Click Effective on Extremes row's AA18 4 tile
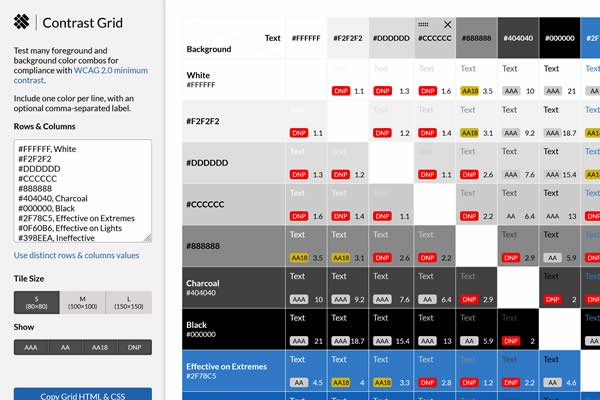This screenshot has height=400, width=600. [x=348, y=371]
